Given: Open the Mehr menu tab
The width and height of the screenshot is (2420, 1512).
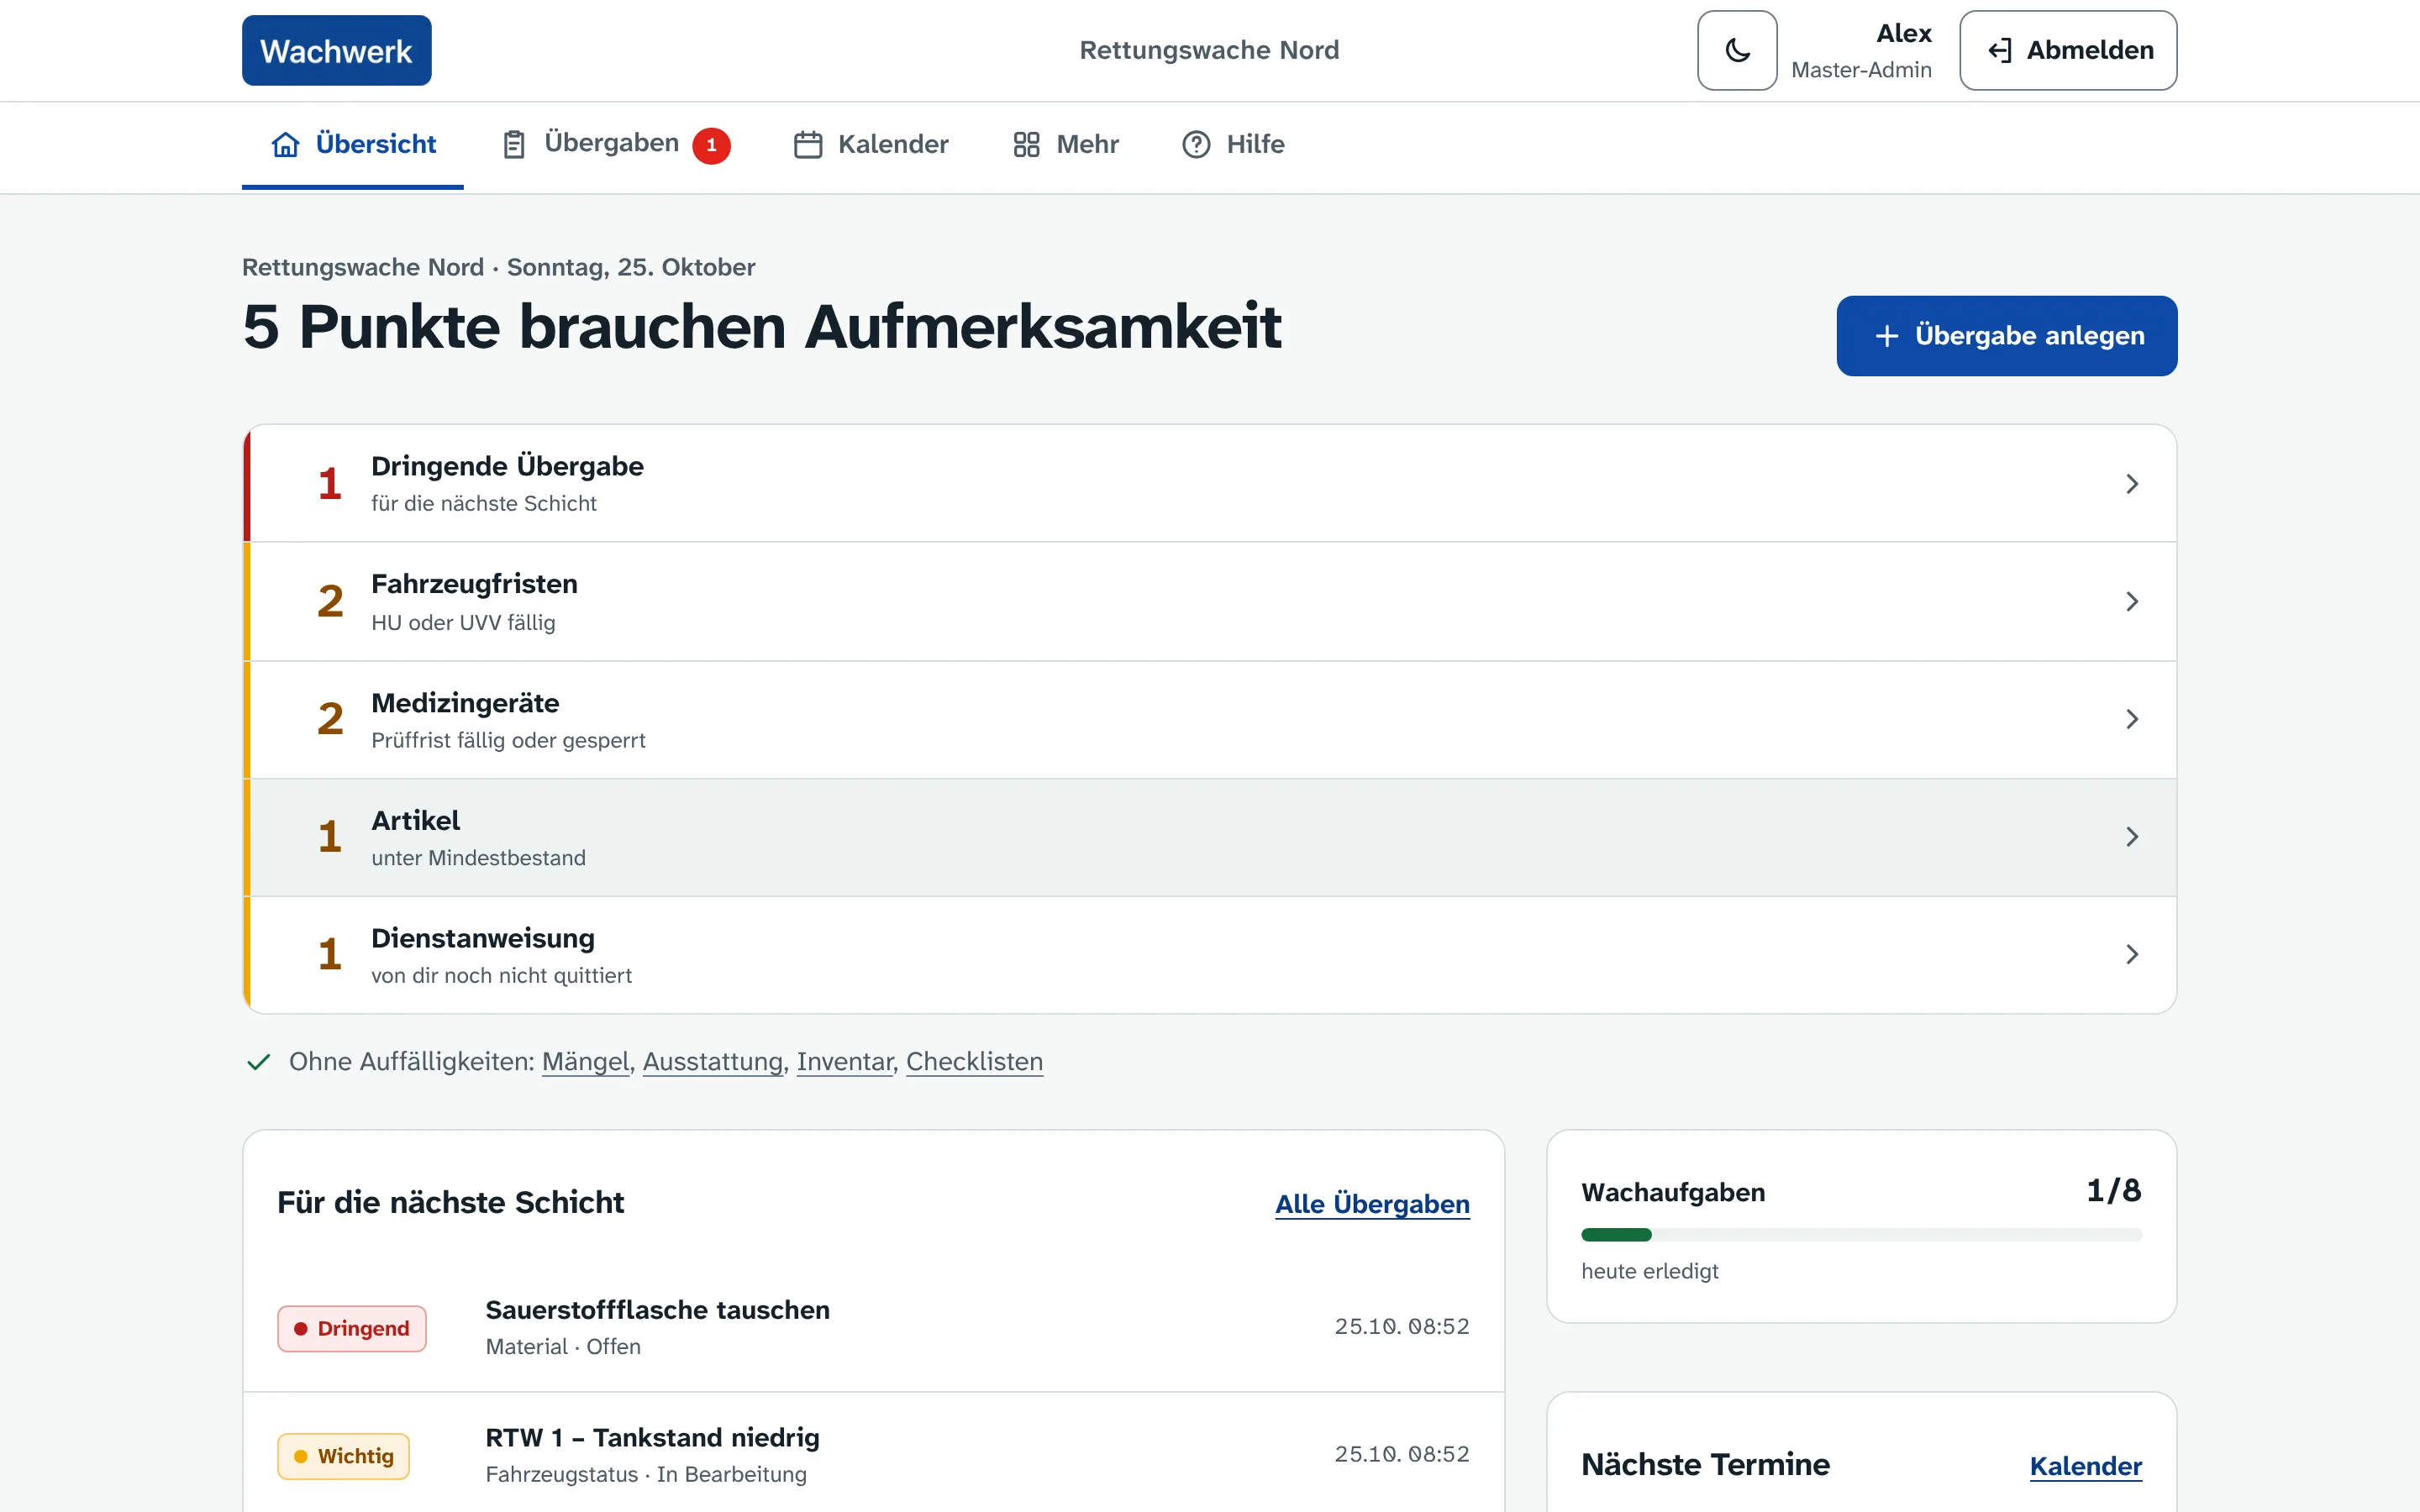Looking at the screenshot, I should click(x=1066, y=144).
